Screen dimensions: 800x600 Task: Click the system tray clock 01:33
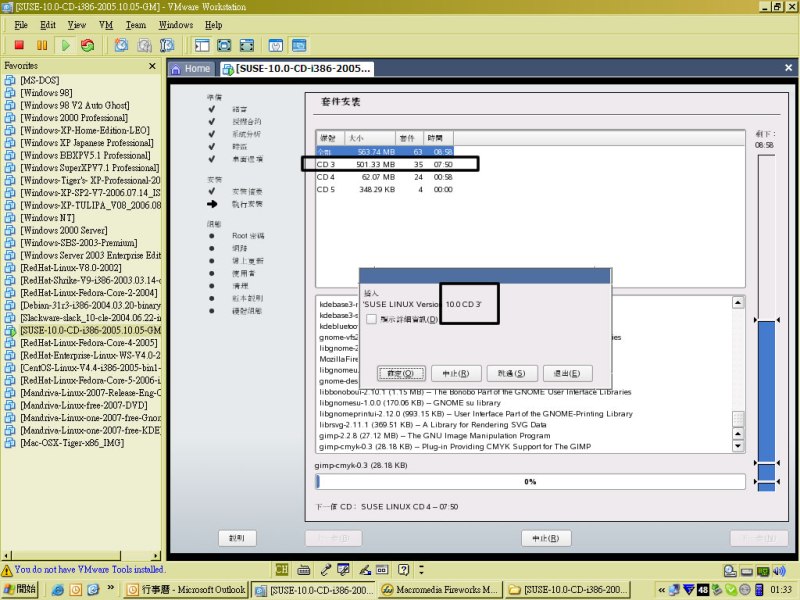[x=781, y=590]
